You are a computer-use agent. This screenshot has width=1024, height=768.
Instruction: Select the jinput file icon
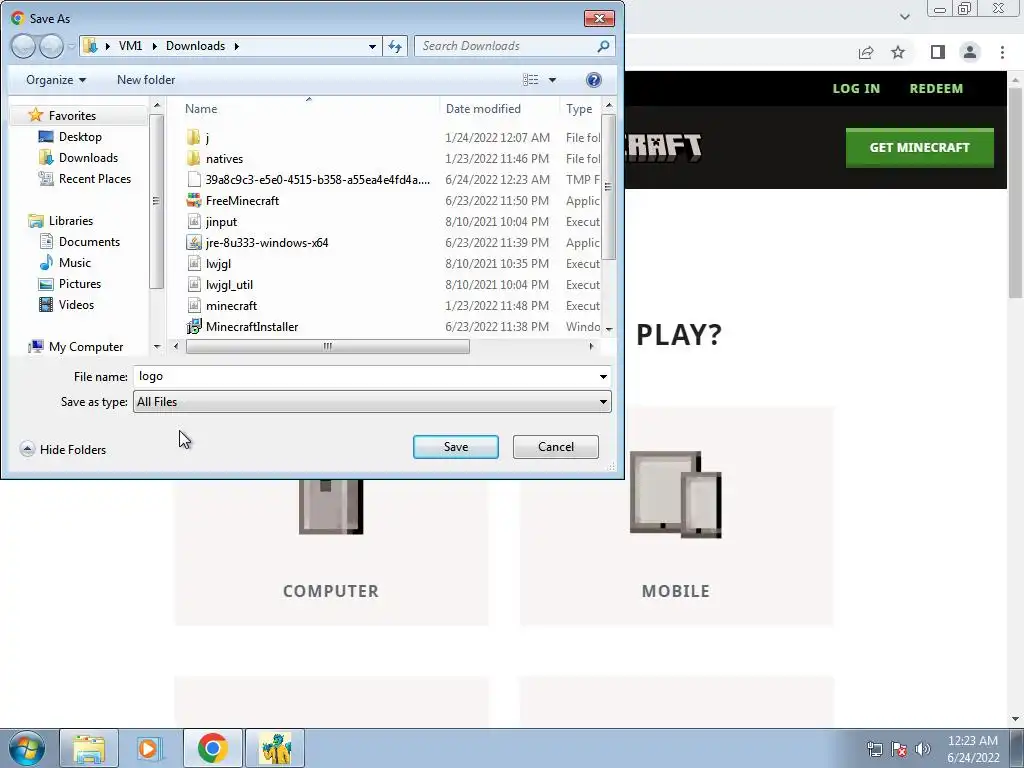(x=193, y=221)
